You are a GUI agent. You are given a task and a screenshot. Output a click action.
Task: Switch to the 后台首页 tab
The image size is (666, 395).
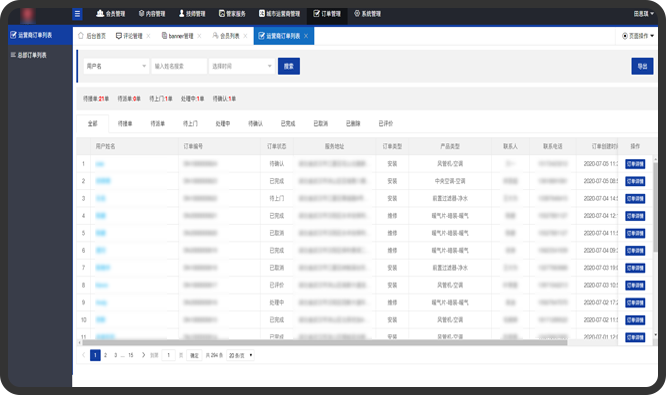click(92, 36)
